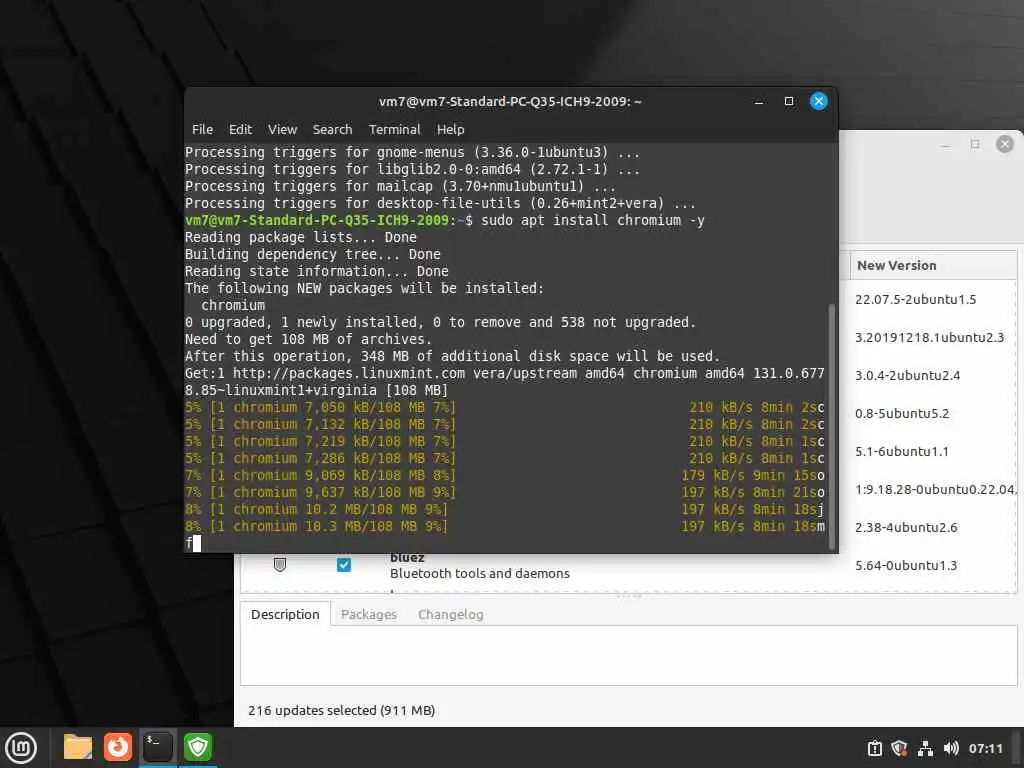
Task: Sort by New Version column header
Action: coord(933,266)
